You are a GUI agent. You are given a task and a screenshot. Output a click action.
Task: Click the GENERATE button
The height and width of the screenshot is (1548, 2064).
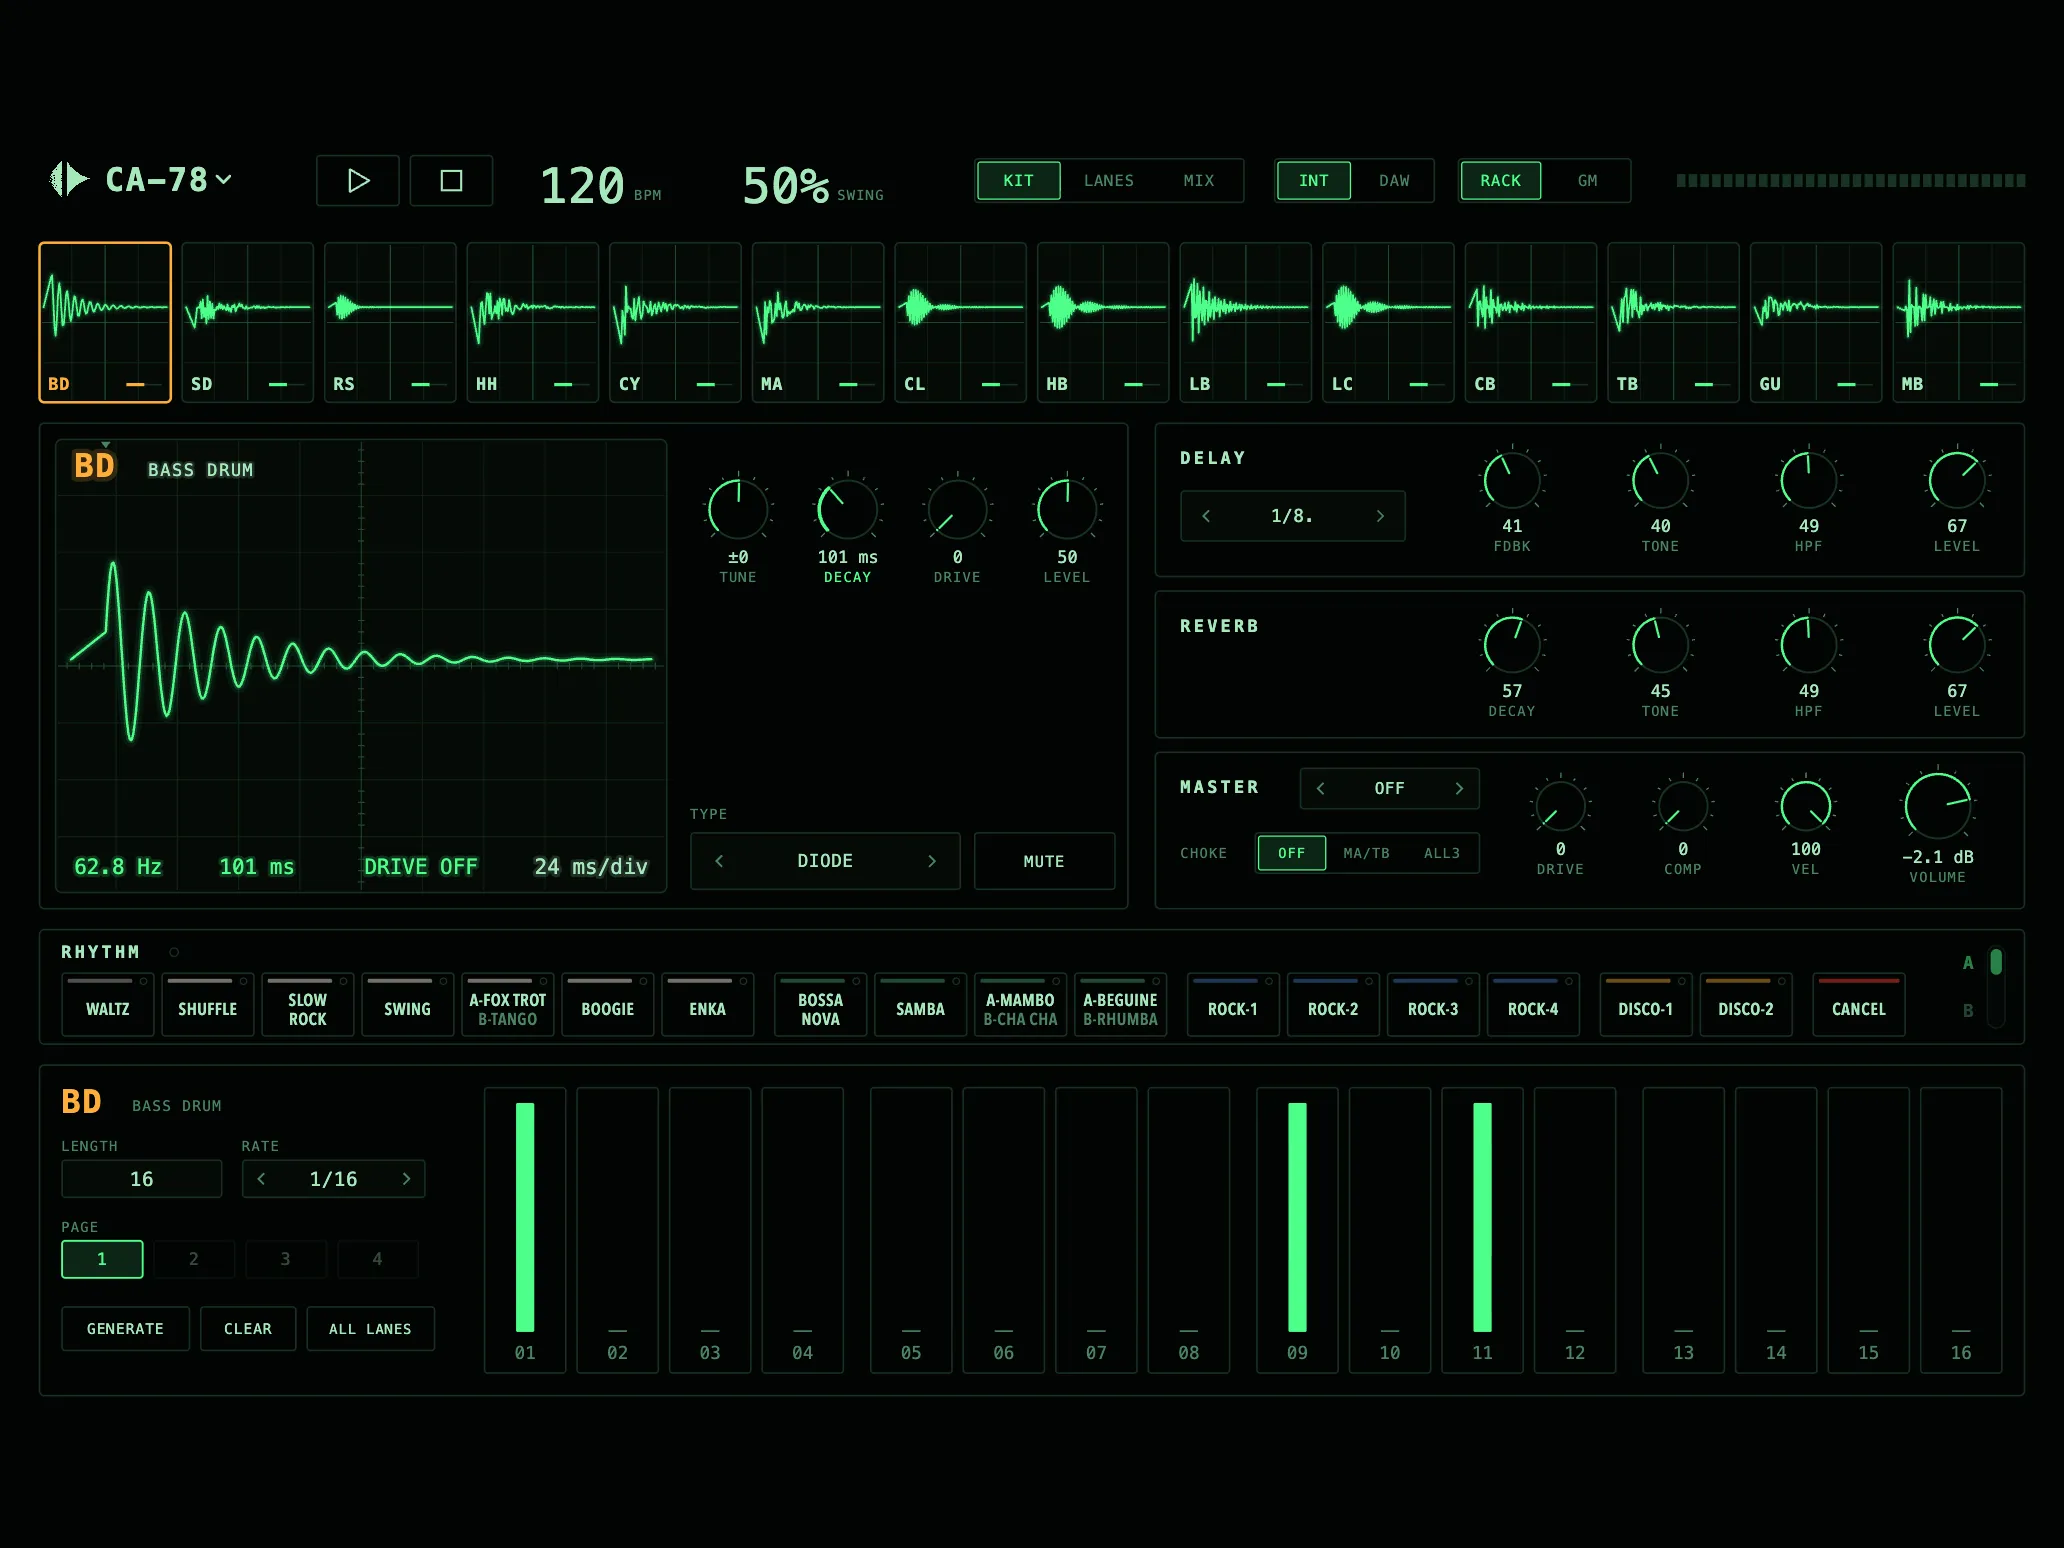pos(125,1329)
